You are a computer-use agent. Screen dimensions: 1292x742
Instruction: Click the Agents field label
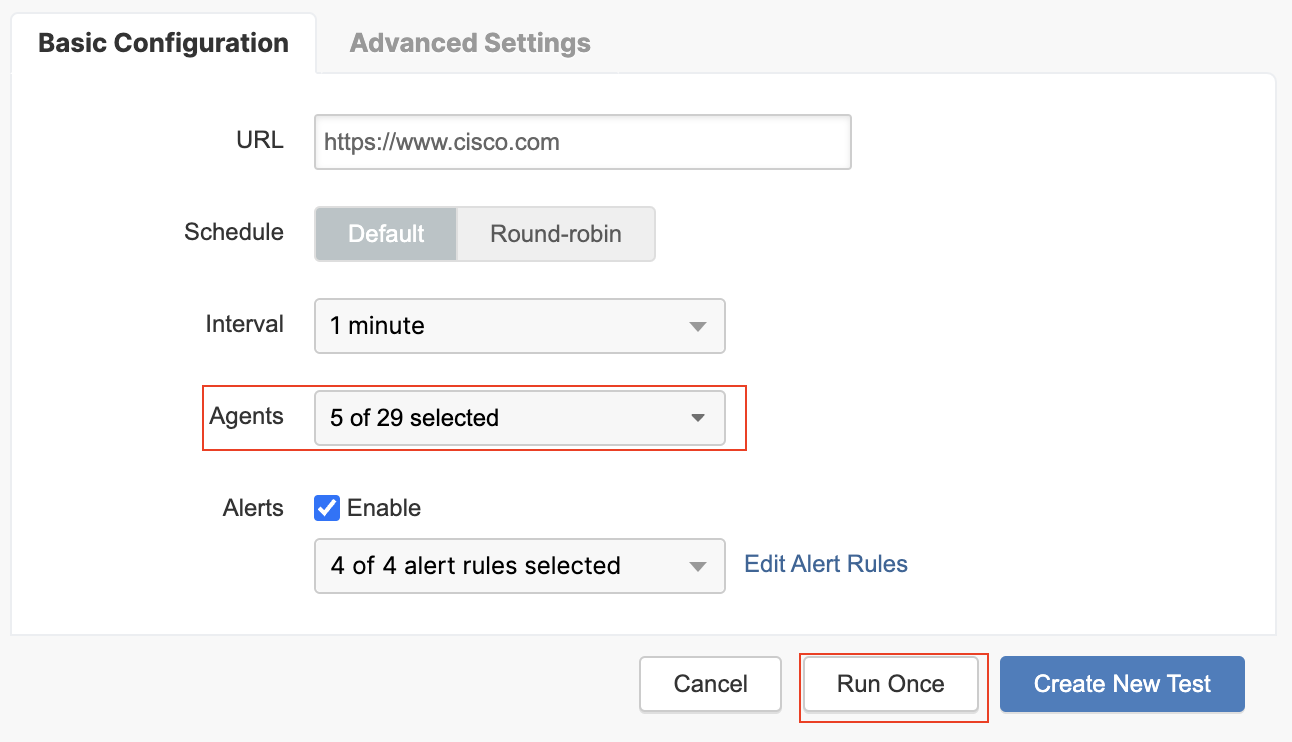coord(246,417)
